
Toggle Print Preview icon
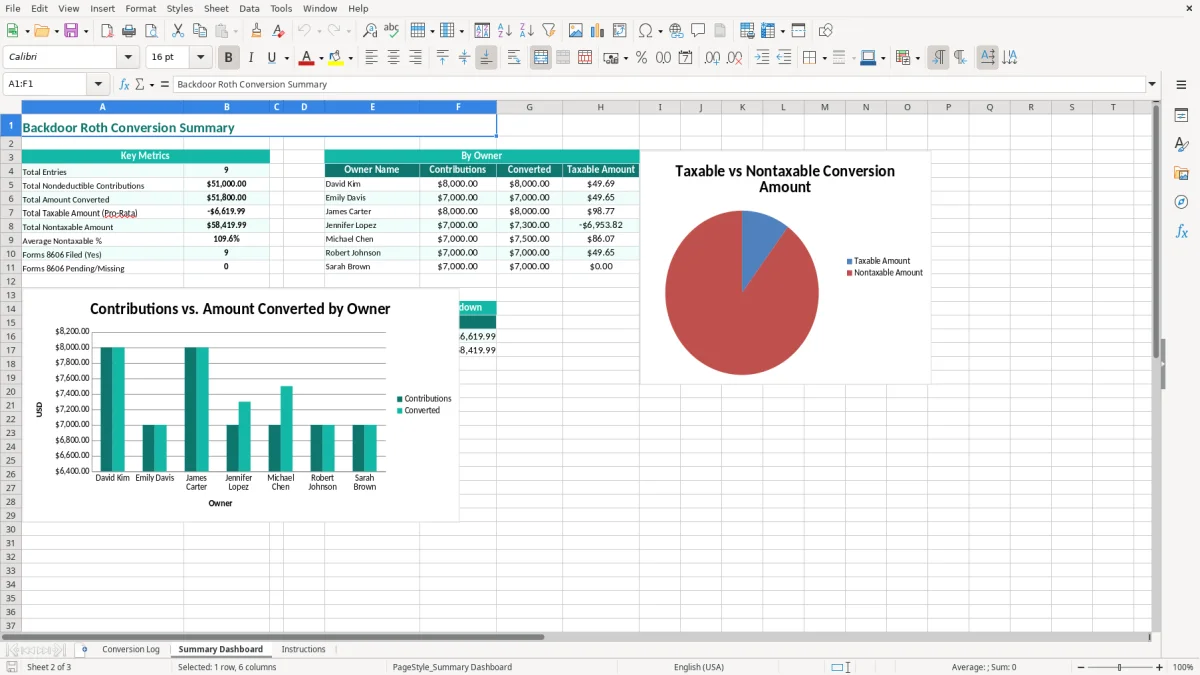pos(151,31)
